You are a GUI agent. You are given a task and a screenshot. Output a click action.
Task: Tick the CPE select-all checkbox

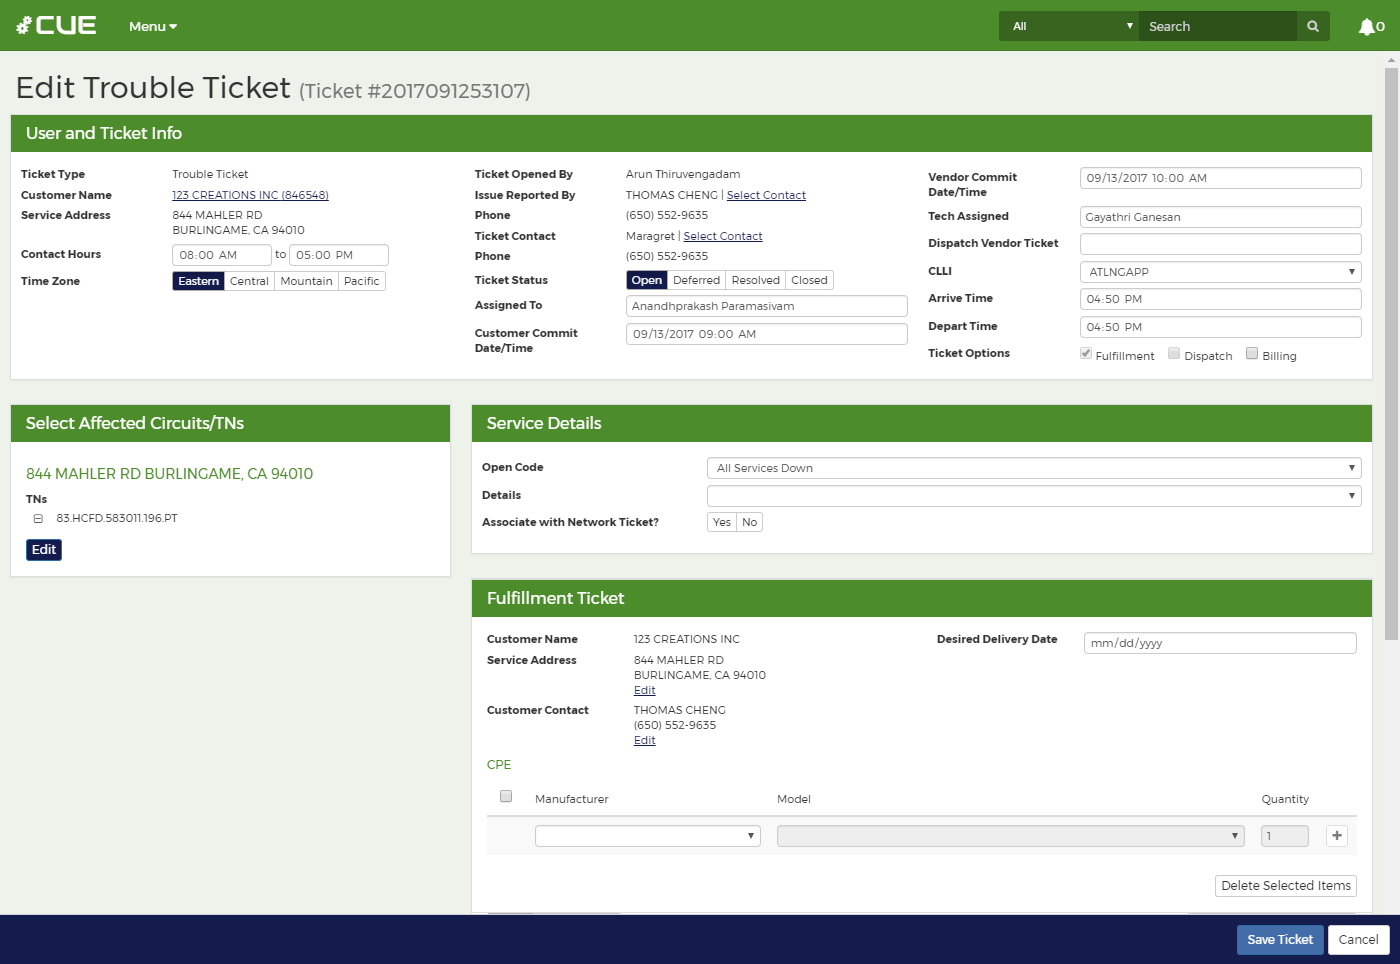[x=506, y=797]
